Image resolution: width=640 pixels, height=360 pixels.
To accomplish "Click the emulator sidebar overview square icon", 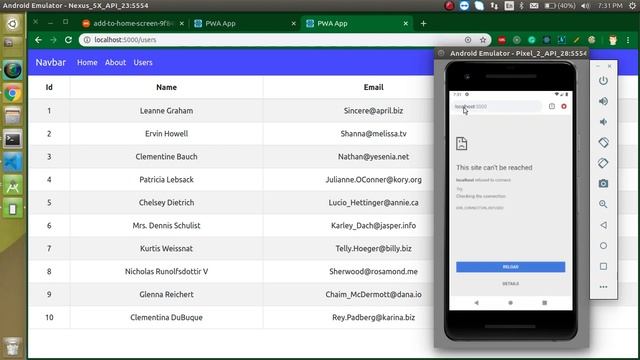I will (x=603, y=266).
